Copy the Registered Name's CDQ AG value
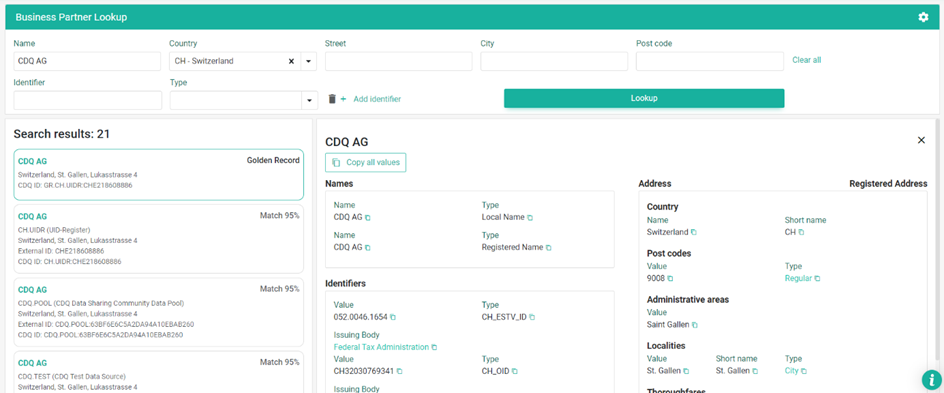This screenshot has height=393, width=944. [368, 247]
